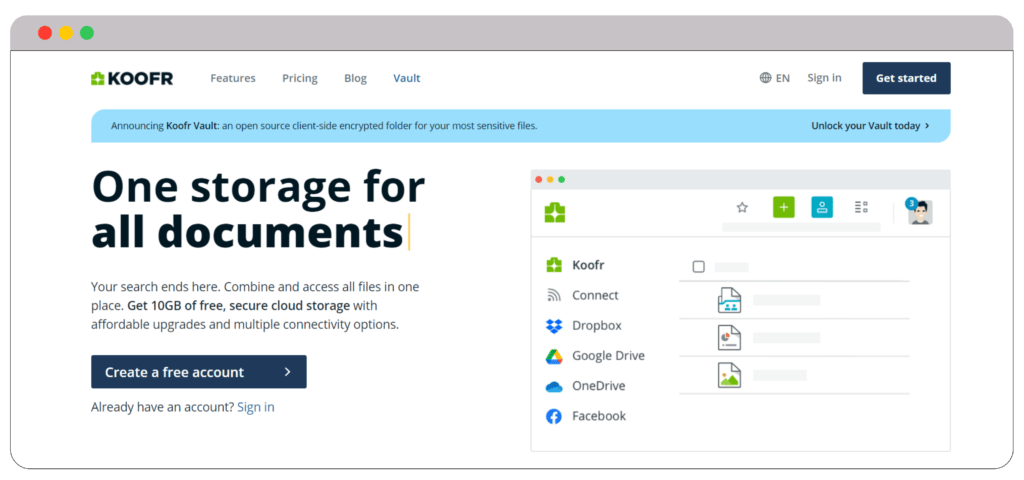This screenshot has height=480, width=1024.
Task: Open the Features menu item
Action: coord(233,78)
